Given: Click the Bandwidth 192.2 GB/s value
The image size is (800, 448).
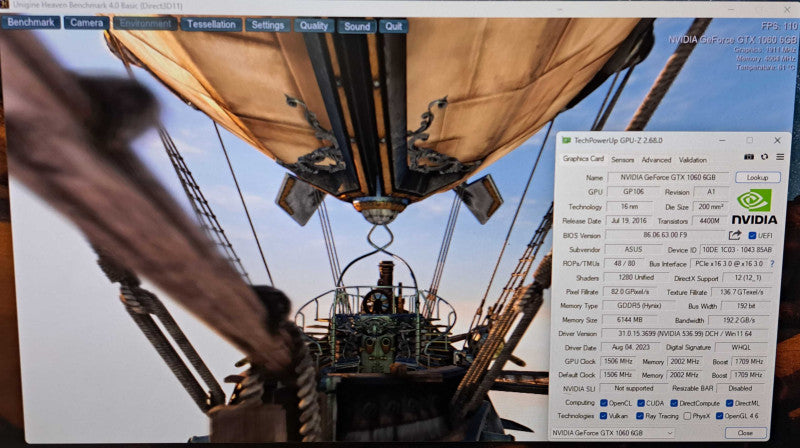Looking at the screenshot, I should coord(739,320).
